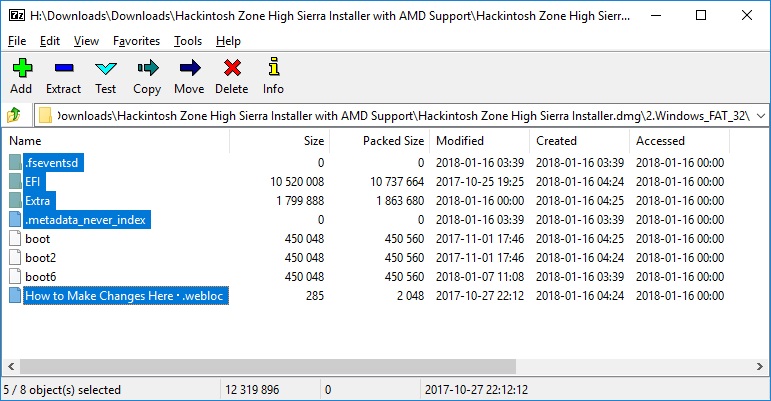Open the Help menu
Viewport: 771px width, 401px height.
point(228,41)
